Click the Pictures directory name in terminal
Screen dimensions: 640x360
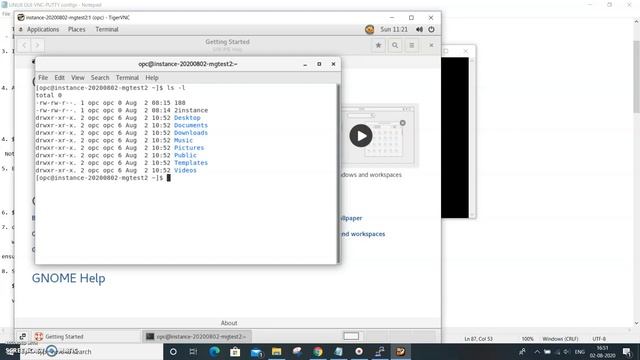(189, 148)
